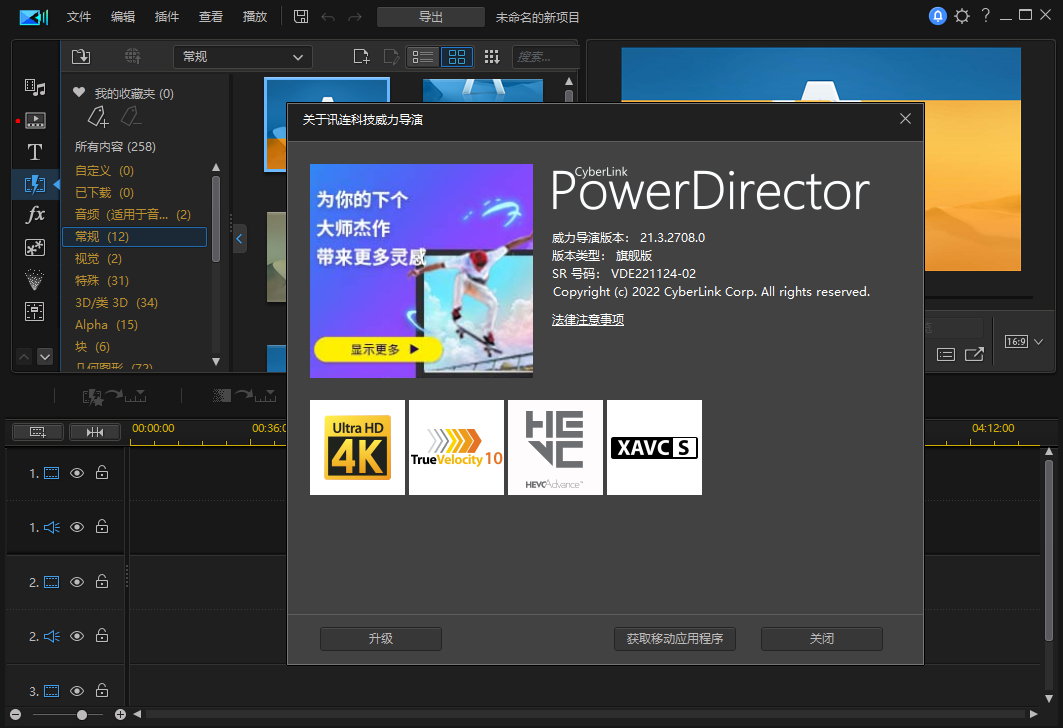This screenshot has height=728, width=1063.
Task: Click the sidebar rooms down chevron
Action: tap(45, 357)
